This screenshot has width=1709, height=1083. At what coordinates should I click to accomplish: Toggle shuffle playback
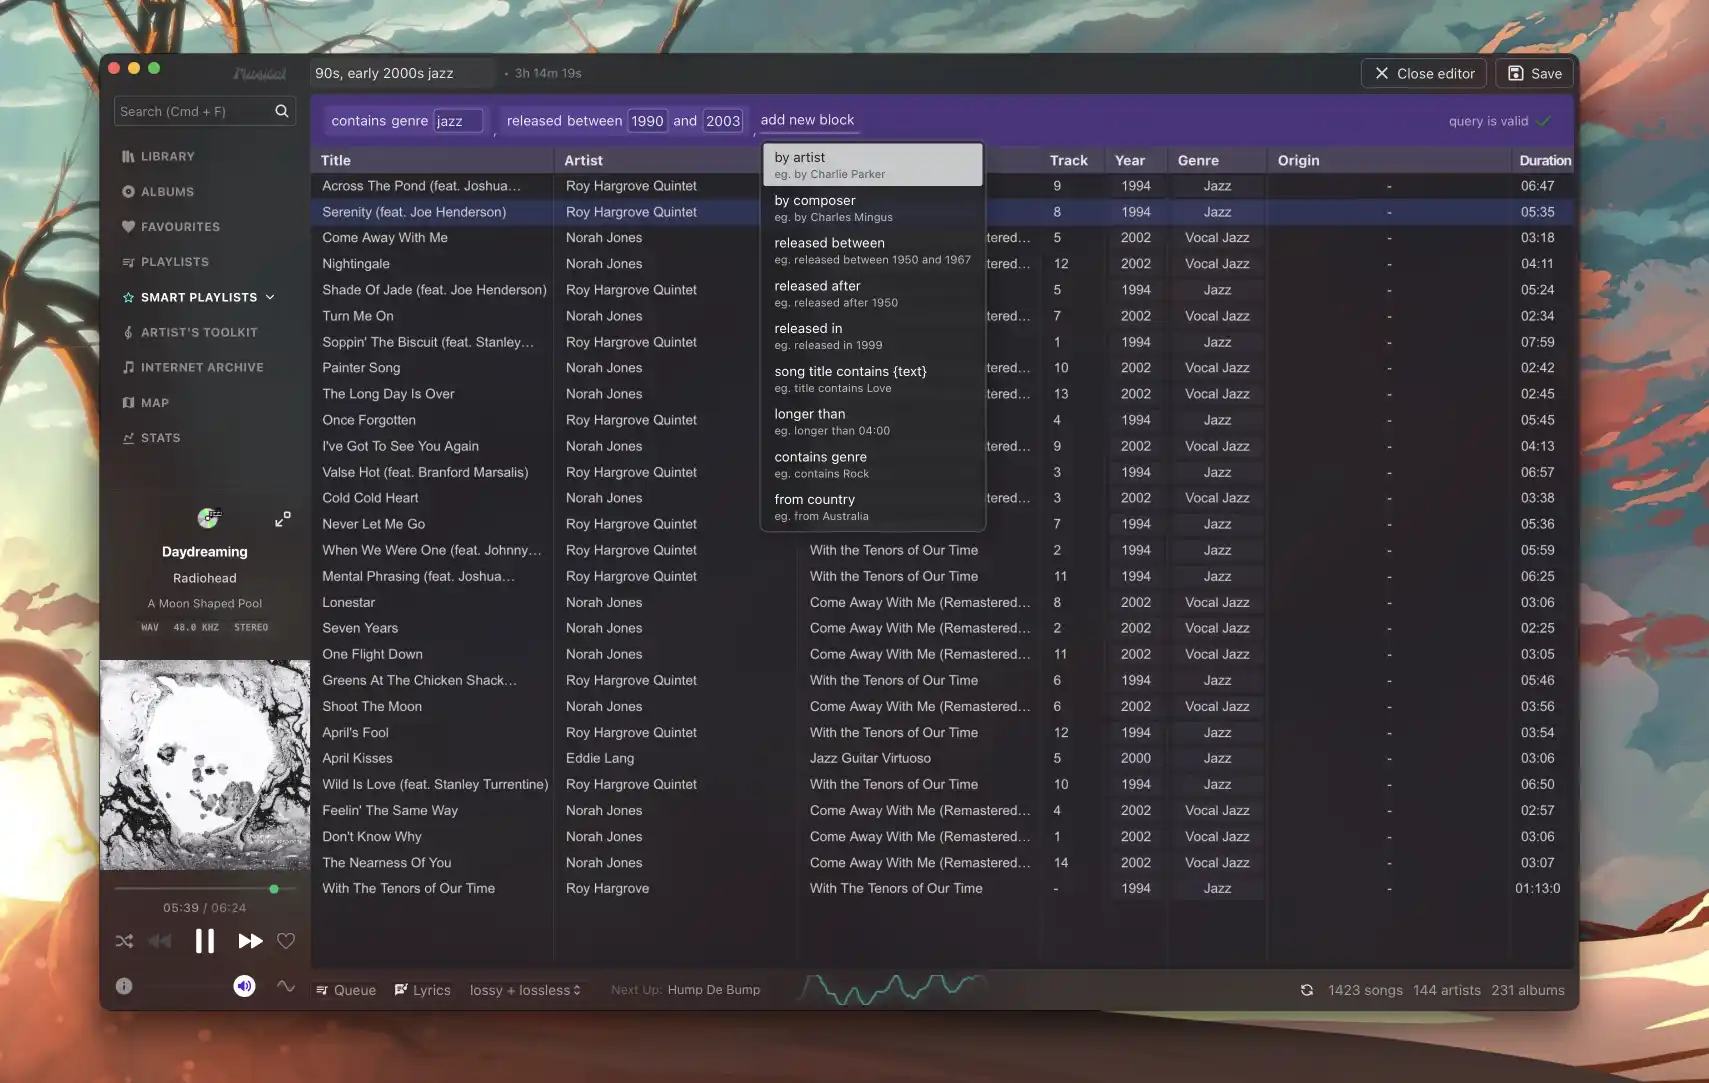(x=124, y=941)
